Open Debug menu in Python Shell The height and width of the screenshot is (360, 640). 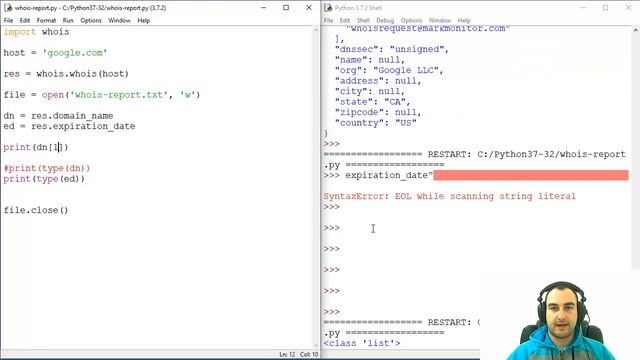click(x=385, y=20)
